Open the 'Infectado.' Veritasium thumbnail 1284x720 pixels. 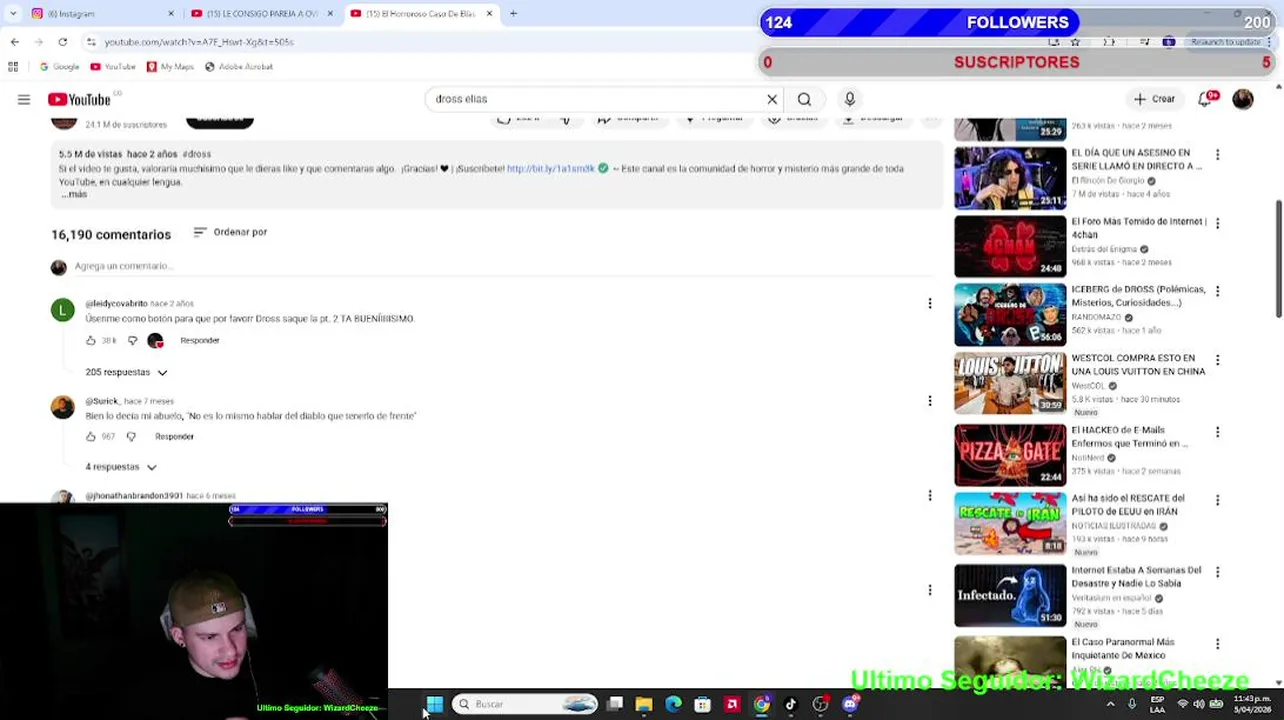tap(1010, 595)
